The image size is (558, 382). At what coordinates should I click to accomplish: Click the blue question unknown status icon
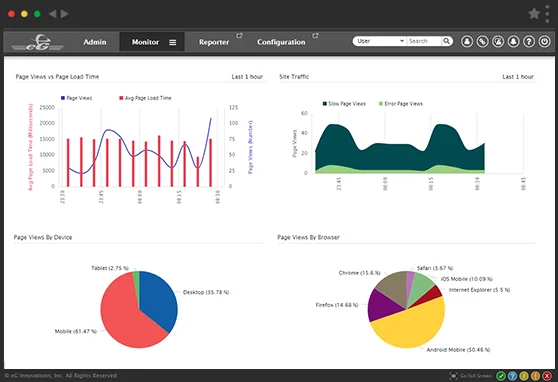tap(512, 376)
